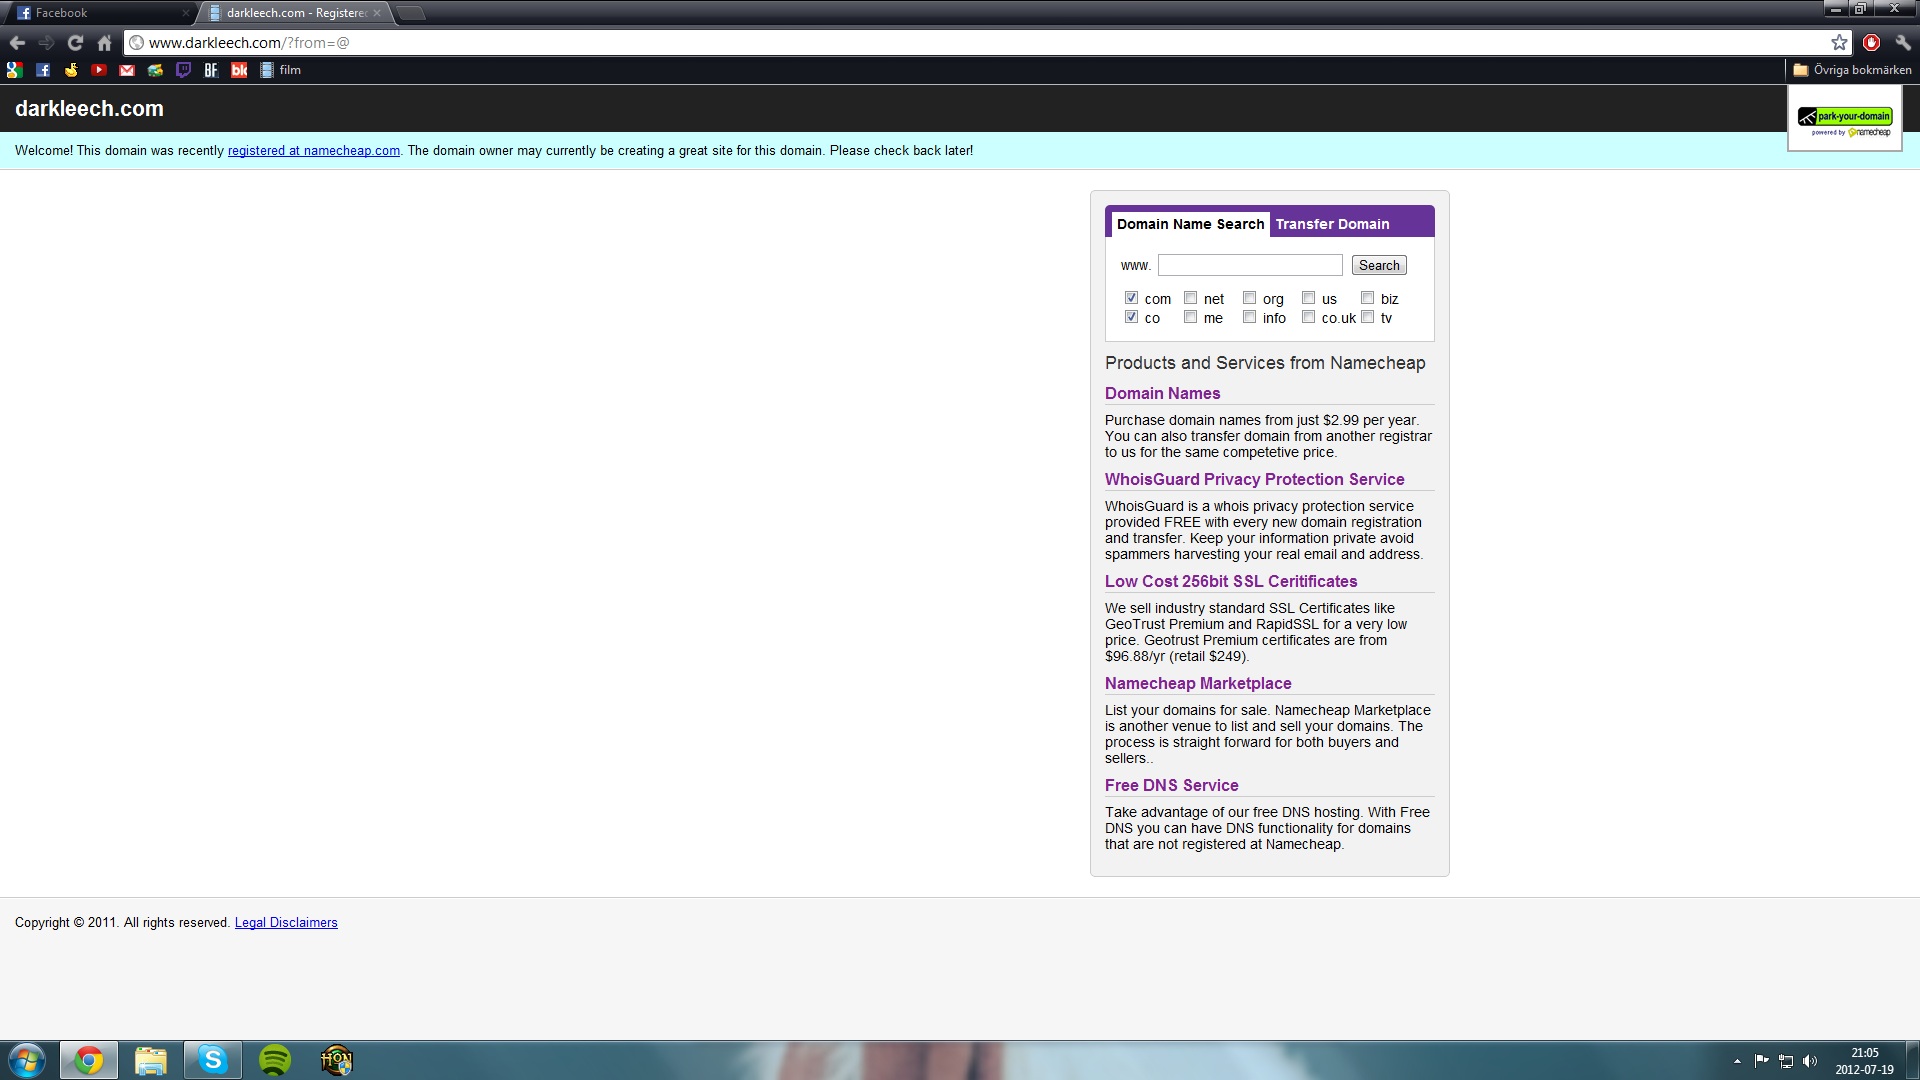Viewport: 1920px width, 1080px height.
Task: Click the network tray icon
Action: pos(1786,1061)
